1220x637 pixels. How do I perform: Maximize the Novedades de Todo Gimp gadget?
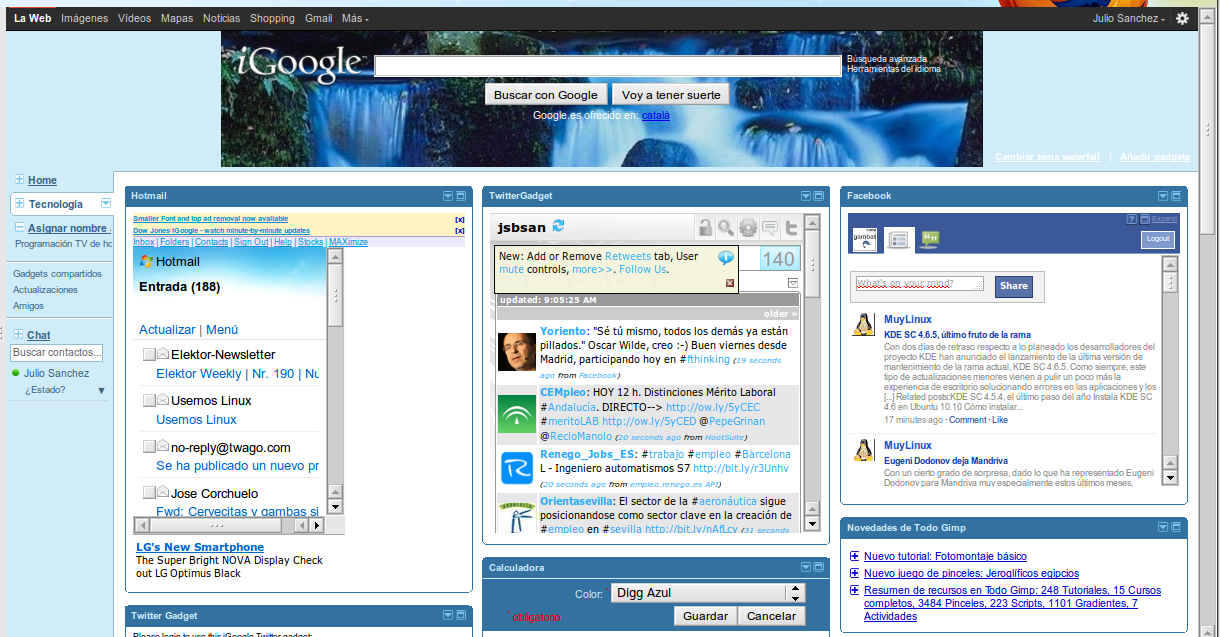pyautogui.click(x=1177, y=527)
